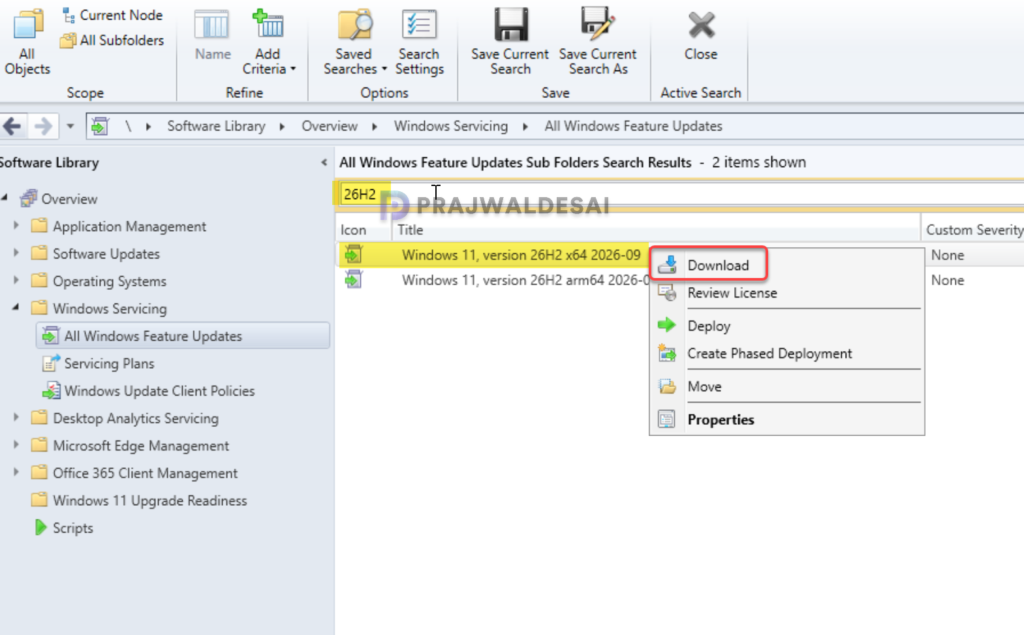Click Windows Servicing in breadcrumb
Screen dimensions: 1024x635
tap(451, 126)
